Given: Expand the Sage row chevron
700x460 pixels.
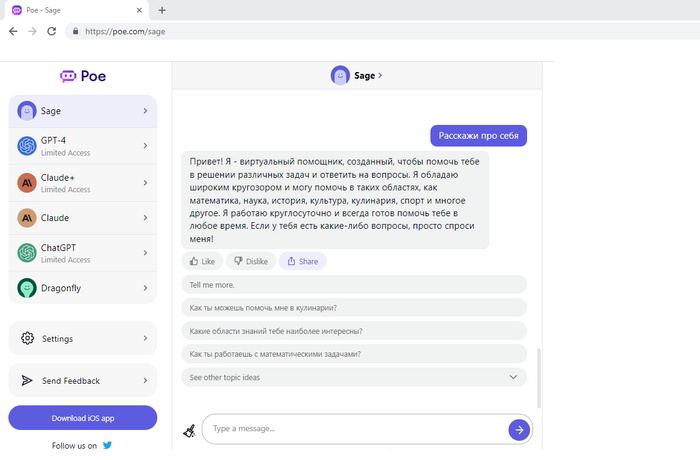Looking at the screenshot, I should (145, 111).
